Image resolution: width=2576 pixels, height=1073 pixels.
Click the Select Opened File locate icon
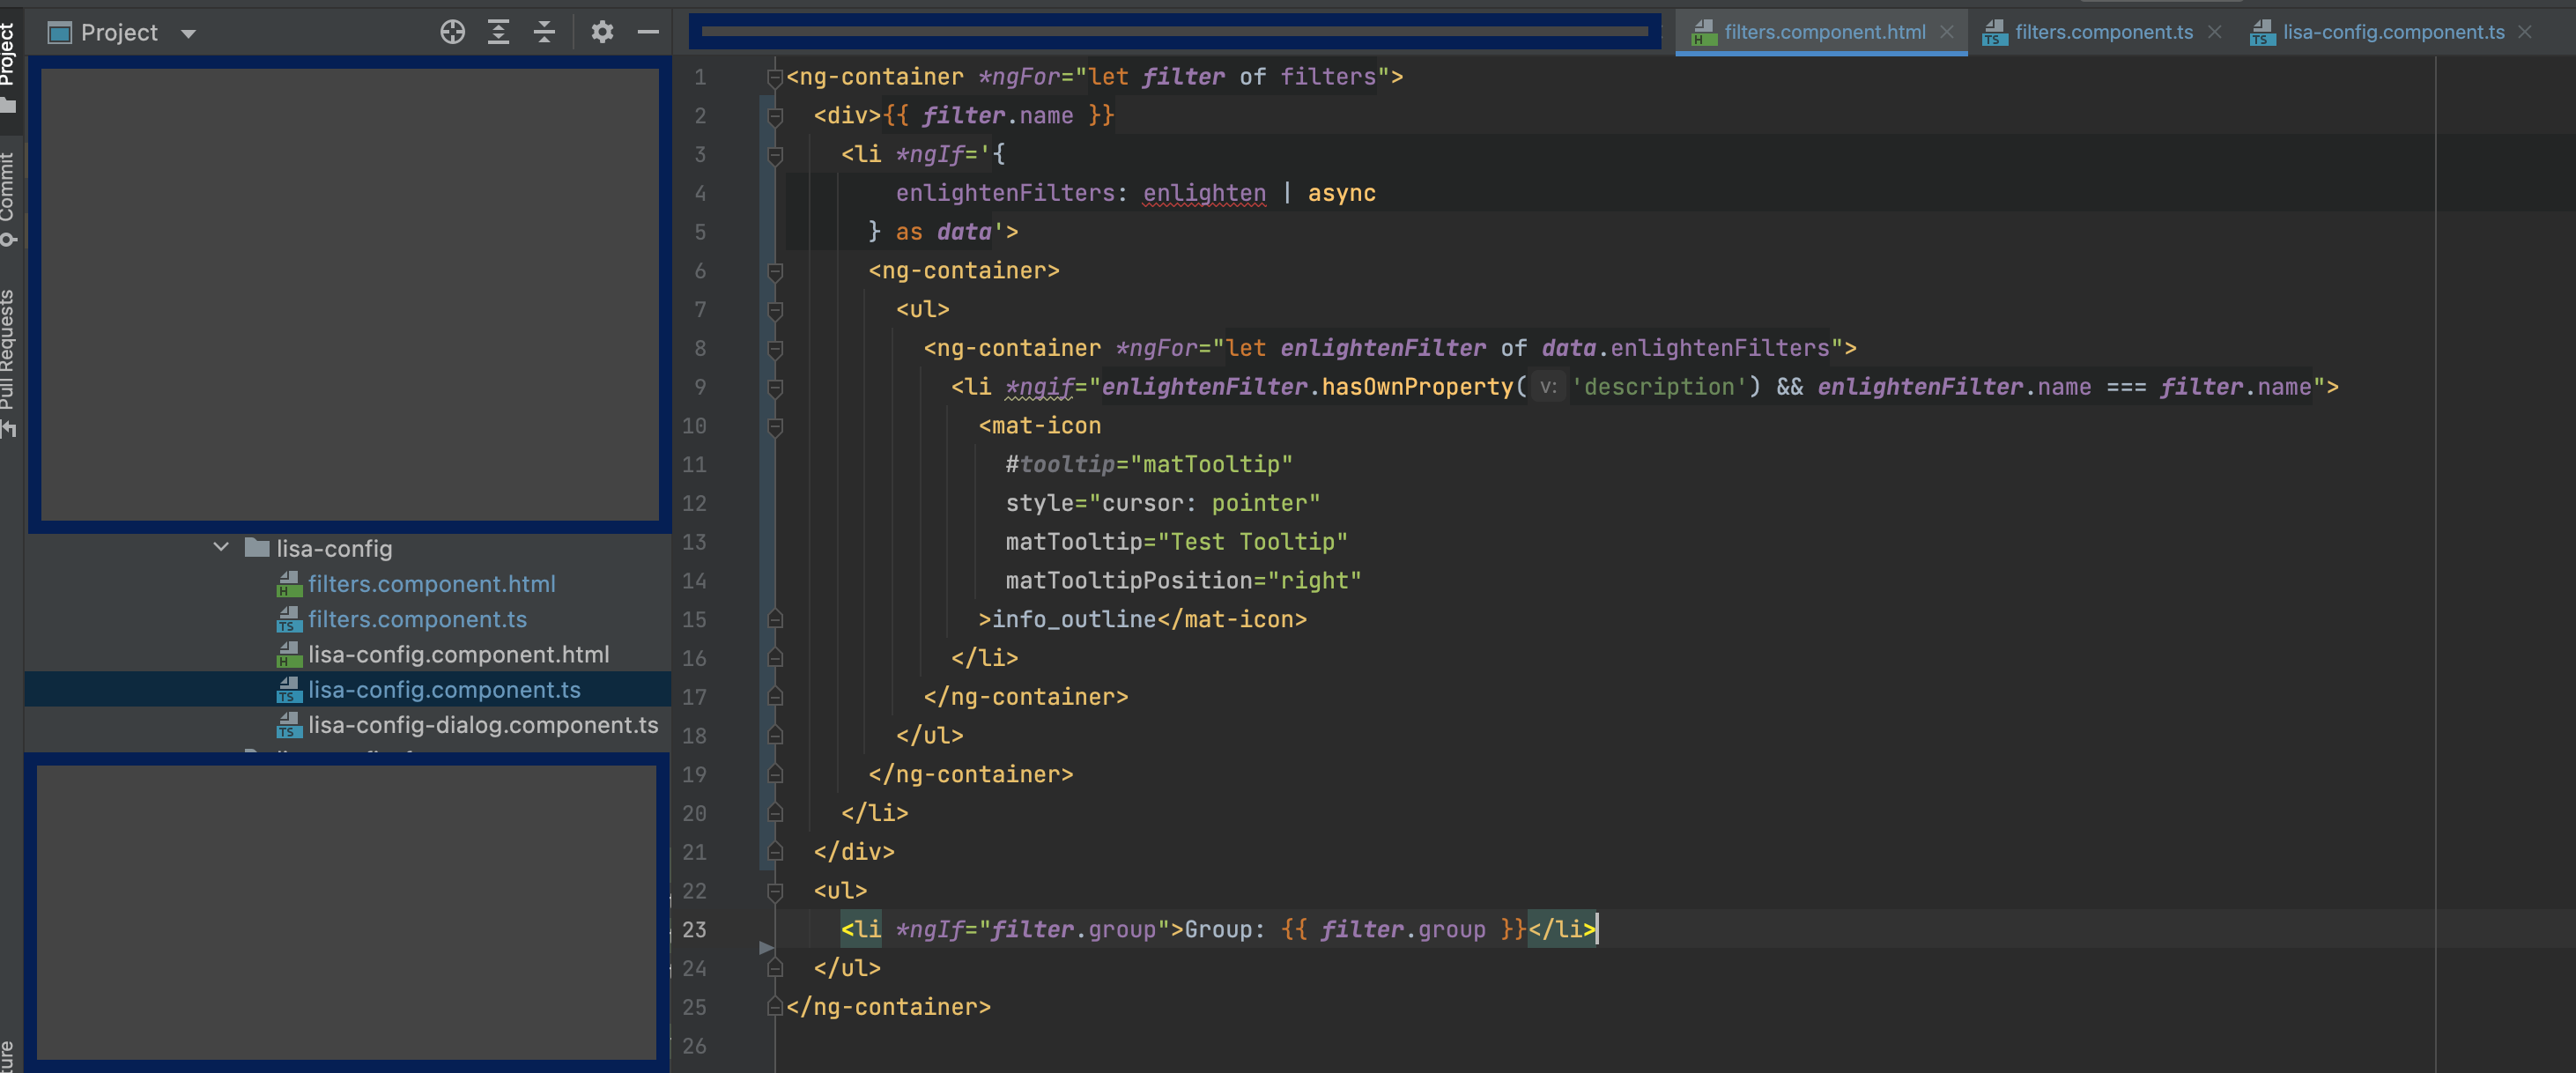452,32
